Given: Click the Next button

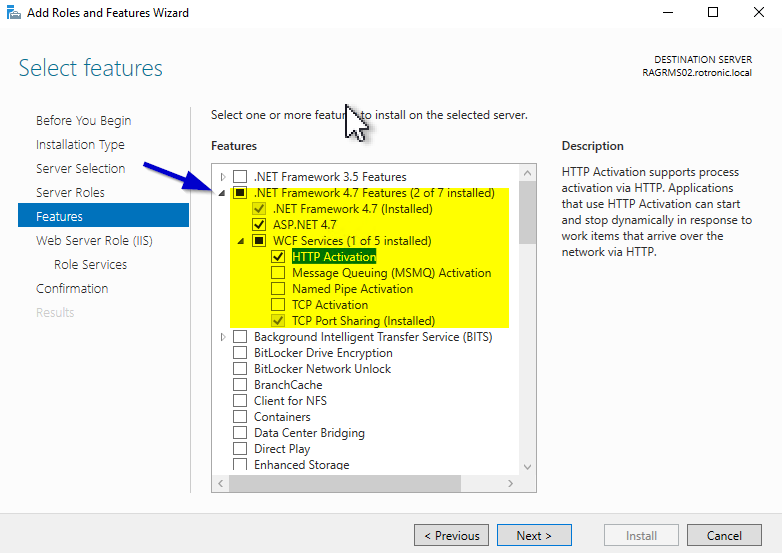Looking at the screenshot, I should tap(534, 535).
